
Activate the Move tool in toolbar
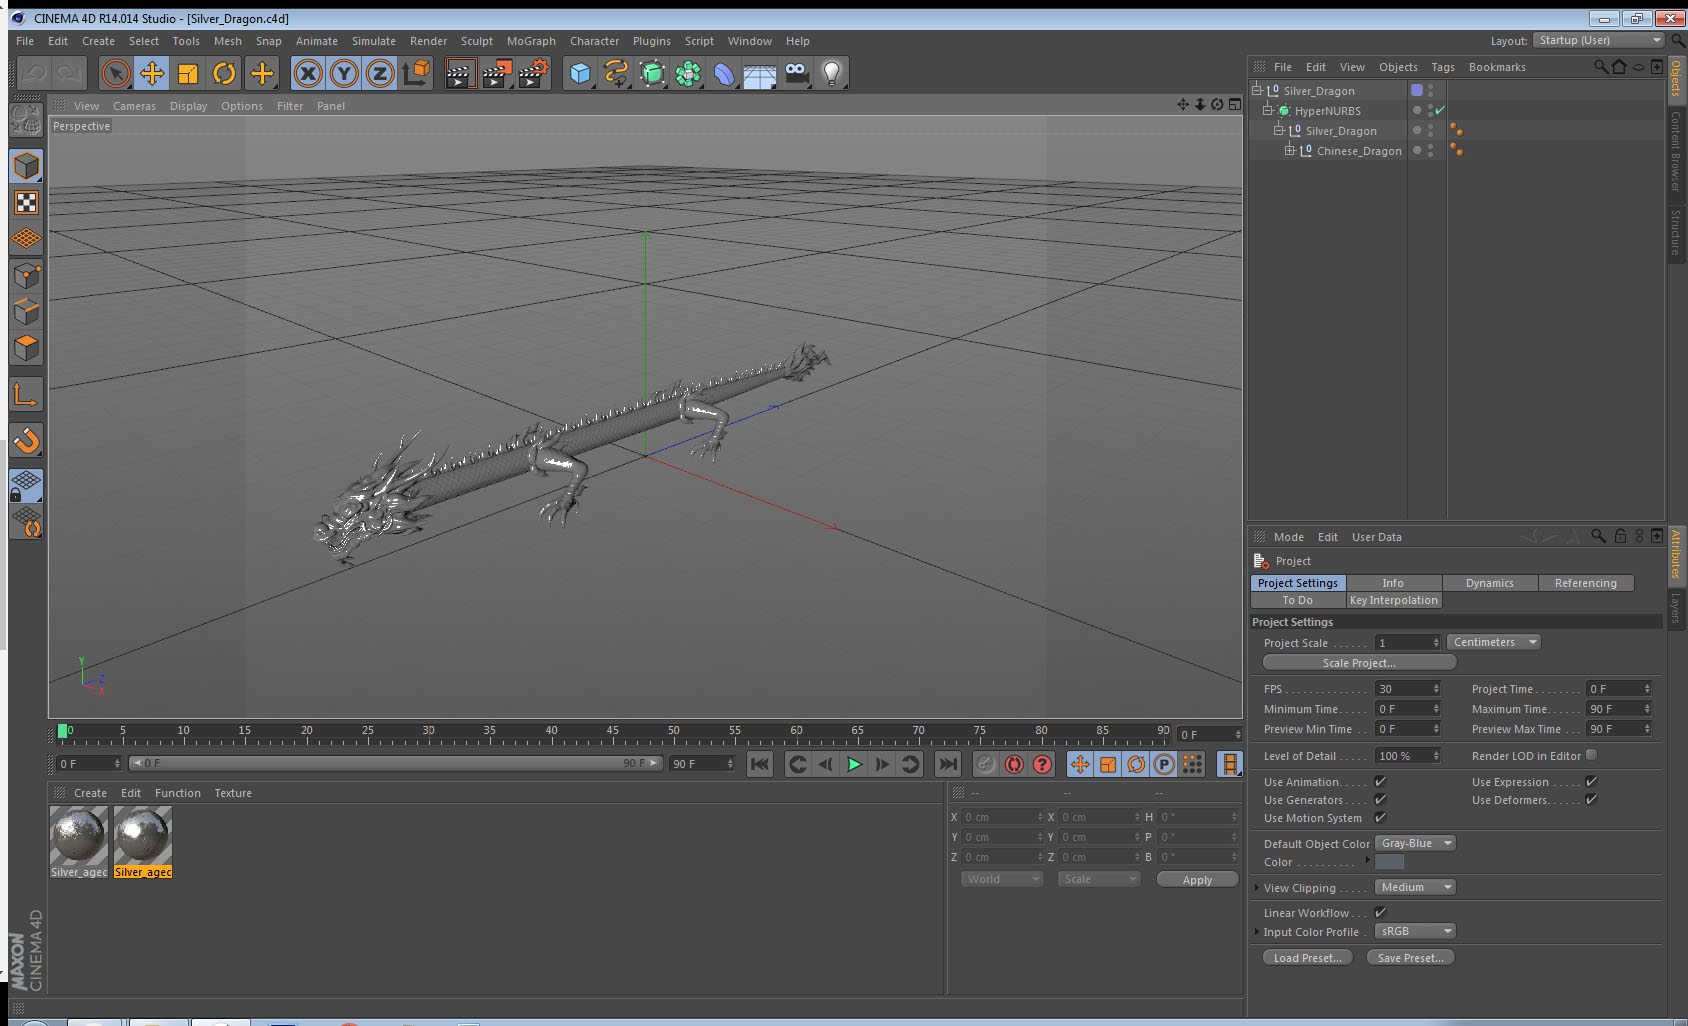(x=152, y=73)
